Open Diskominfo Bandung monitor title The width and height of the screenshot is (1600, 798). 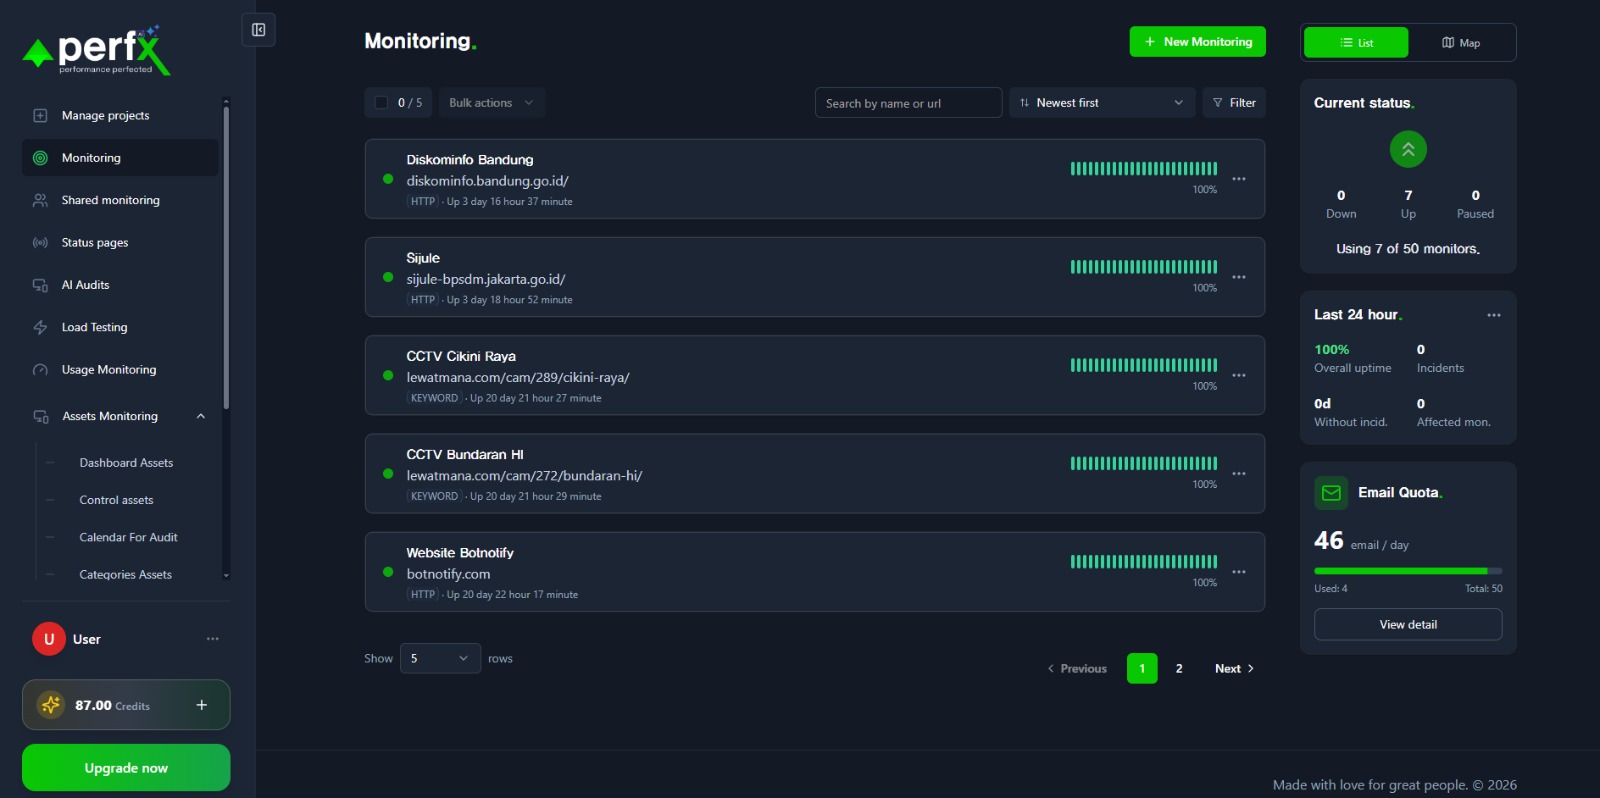coord(470,160)
